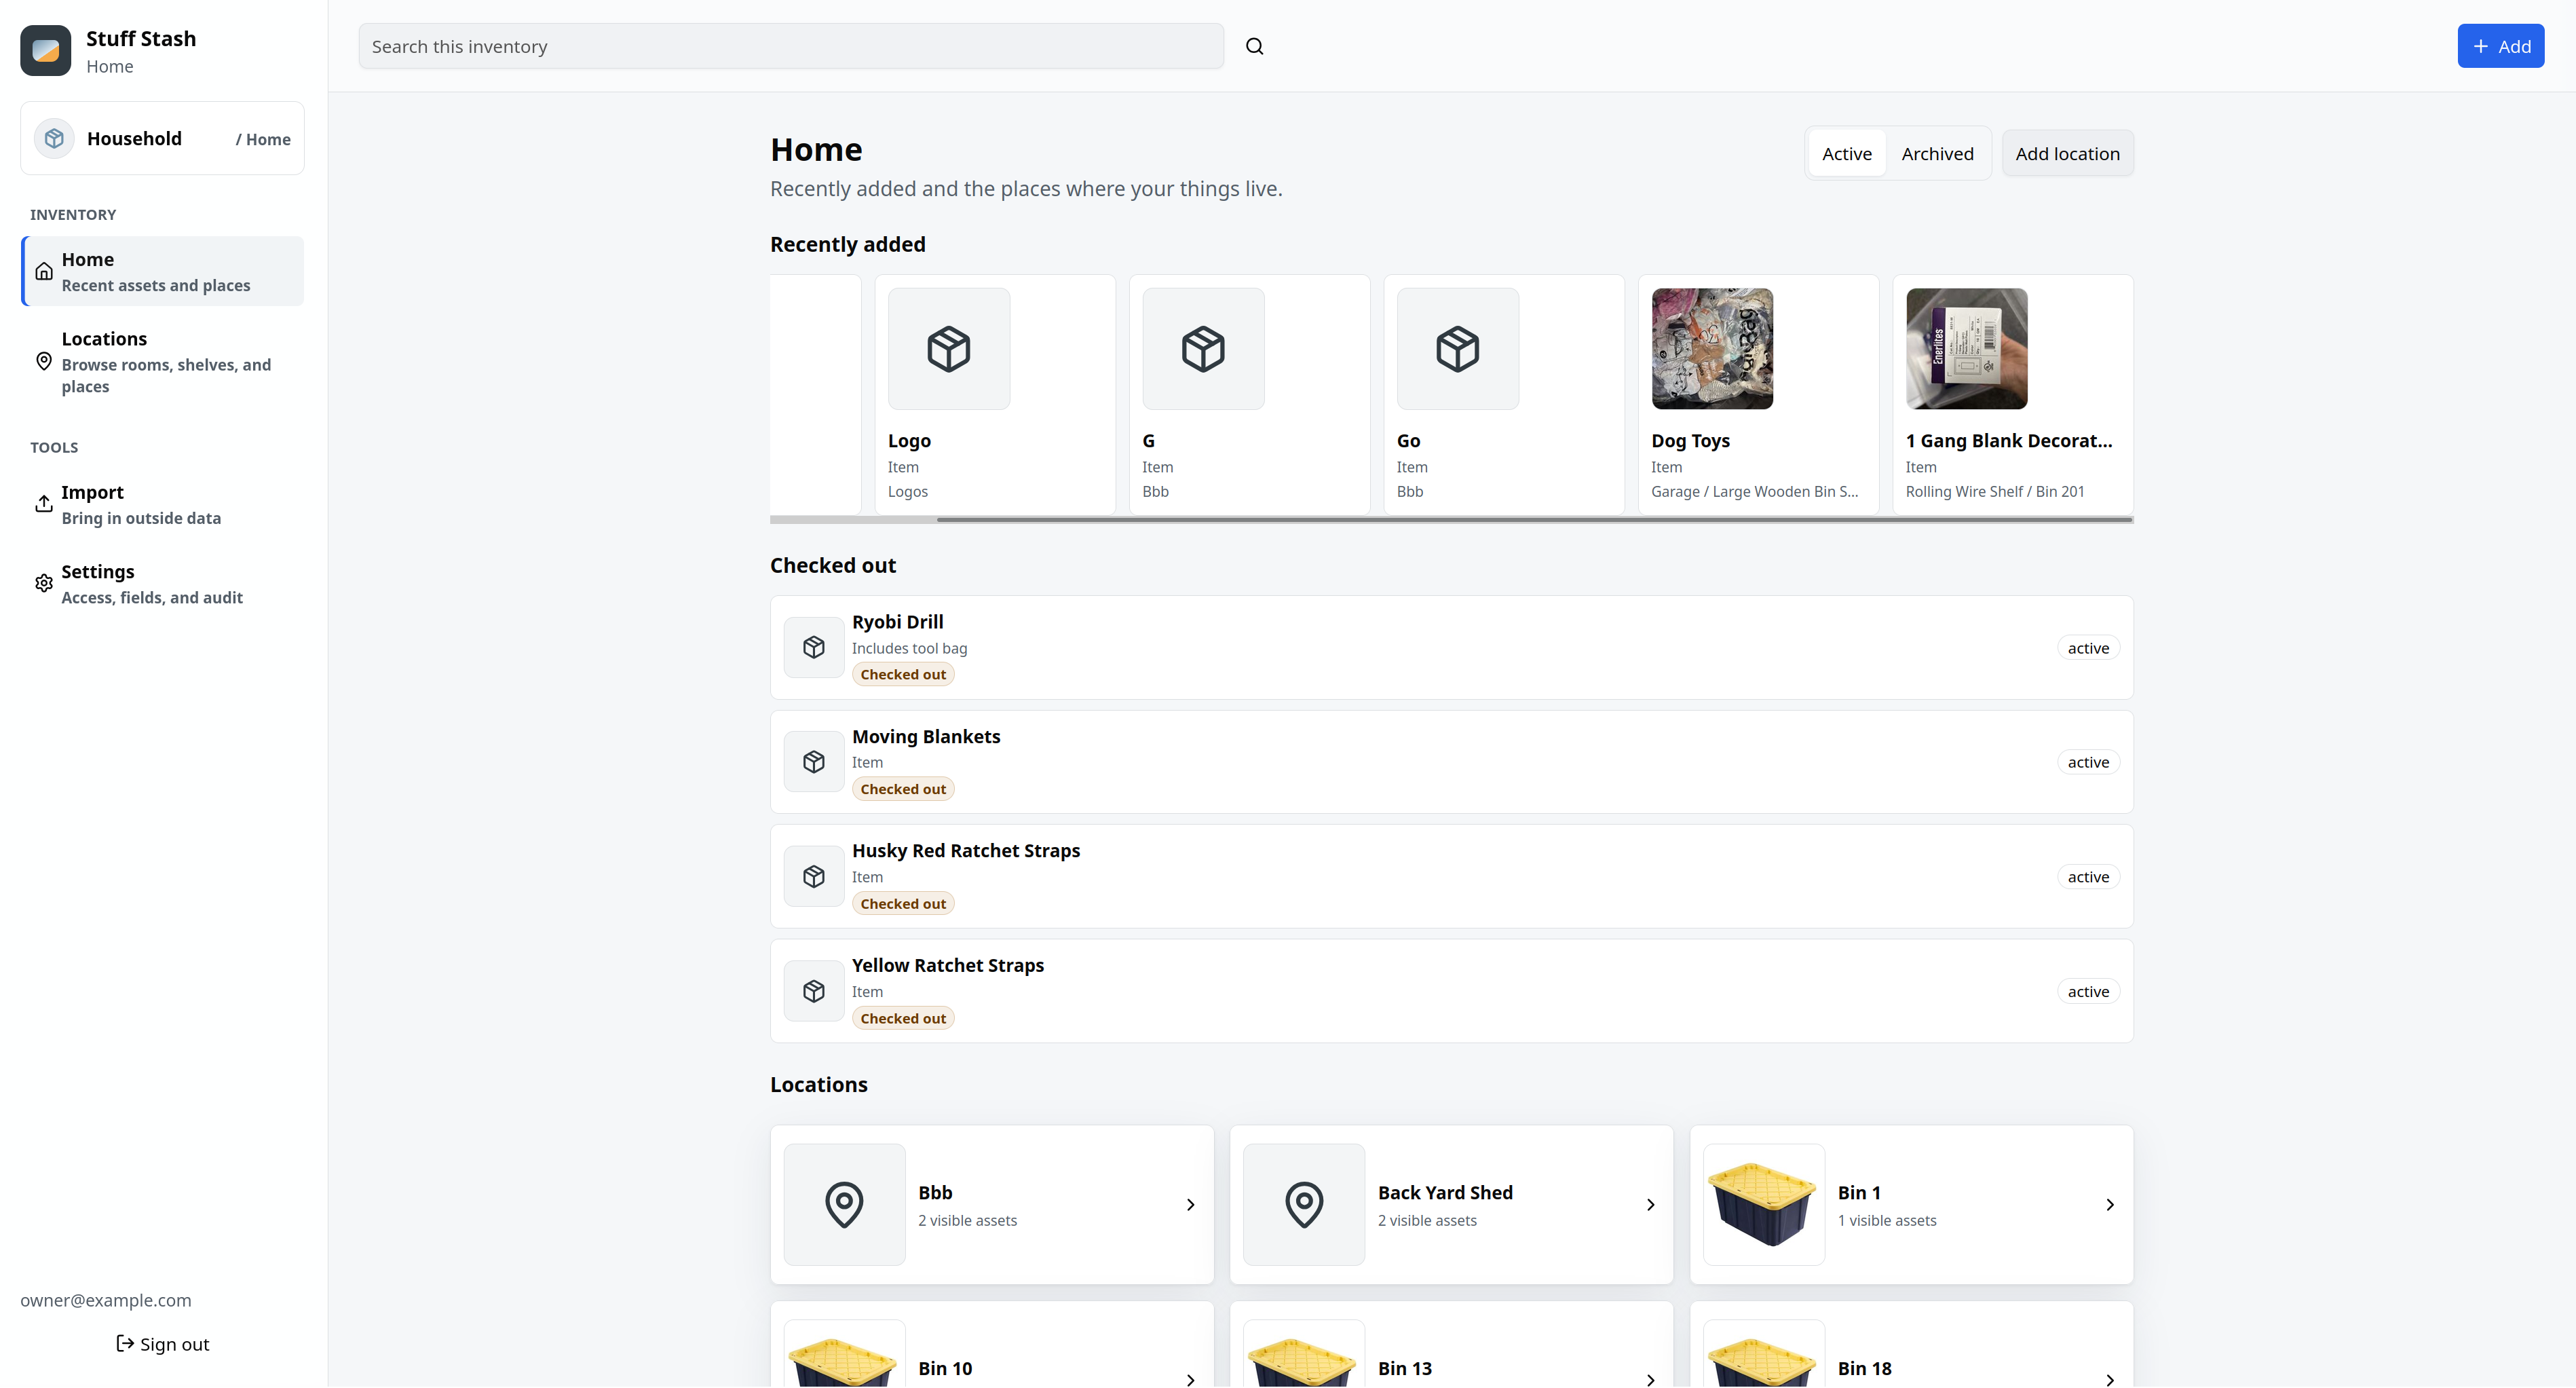
Task: Click the Moving Blankets cube icon
Action: (x=814, y=762)
